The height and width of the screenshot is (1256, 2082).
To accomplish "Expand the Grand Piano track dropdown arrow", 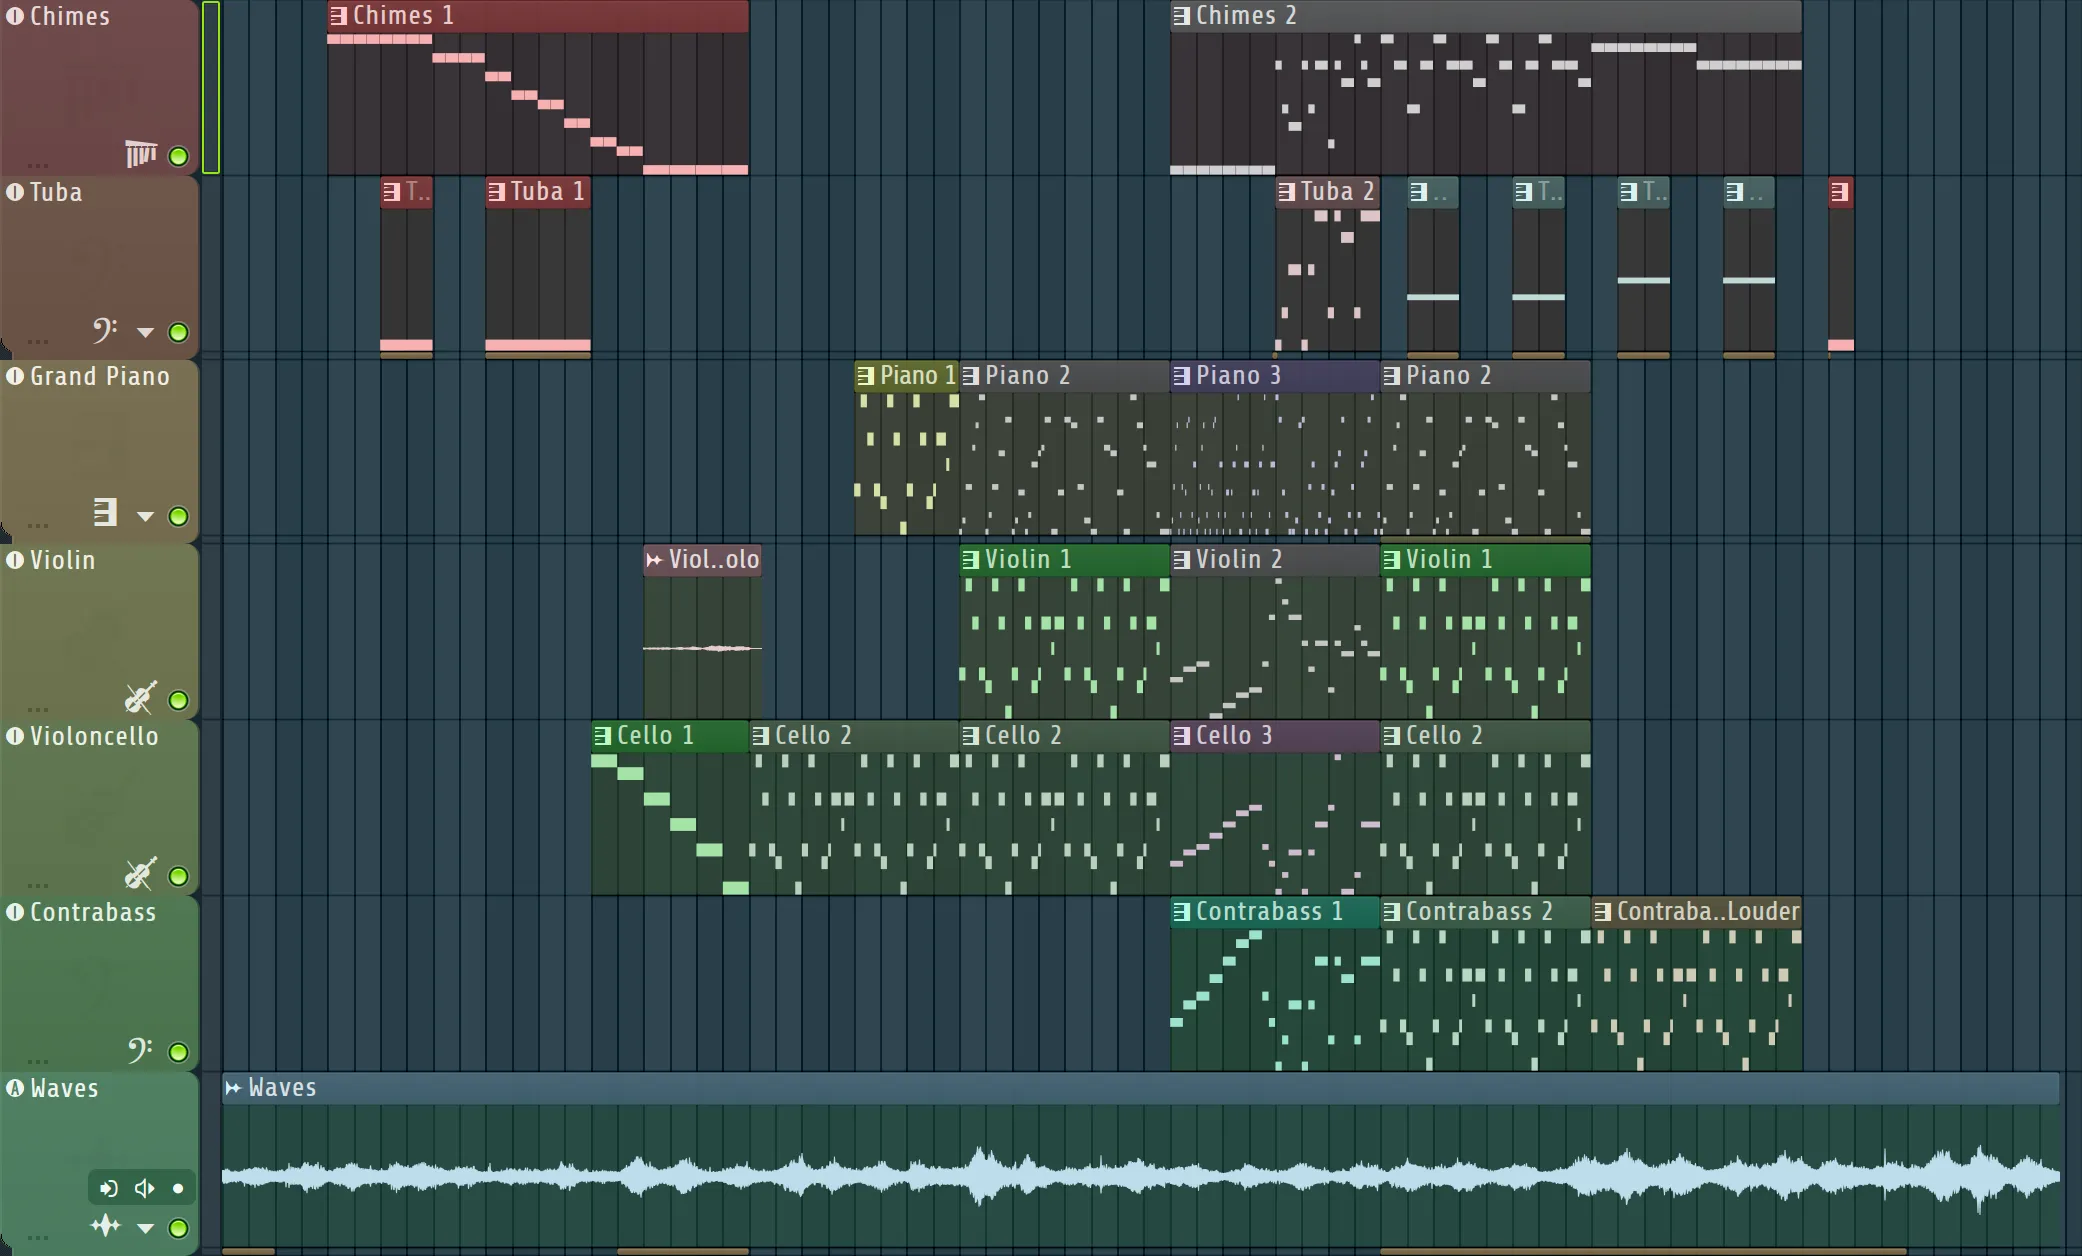I will [145, 516].
